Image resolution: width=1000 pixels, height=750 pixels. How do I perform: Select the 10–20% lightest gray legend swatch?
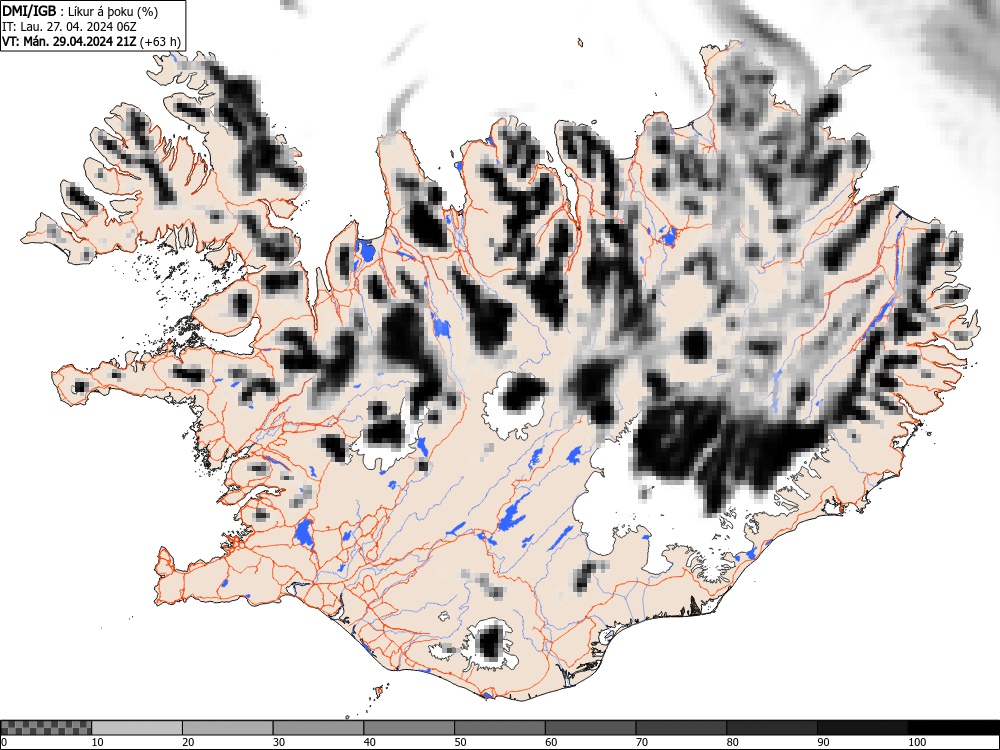137,728
